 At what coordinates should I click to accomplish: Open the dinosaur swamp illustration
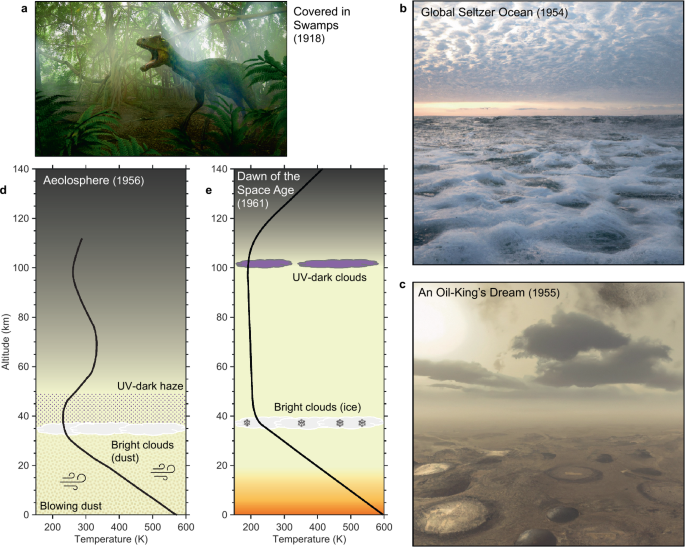tap(161, 79)
